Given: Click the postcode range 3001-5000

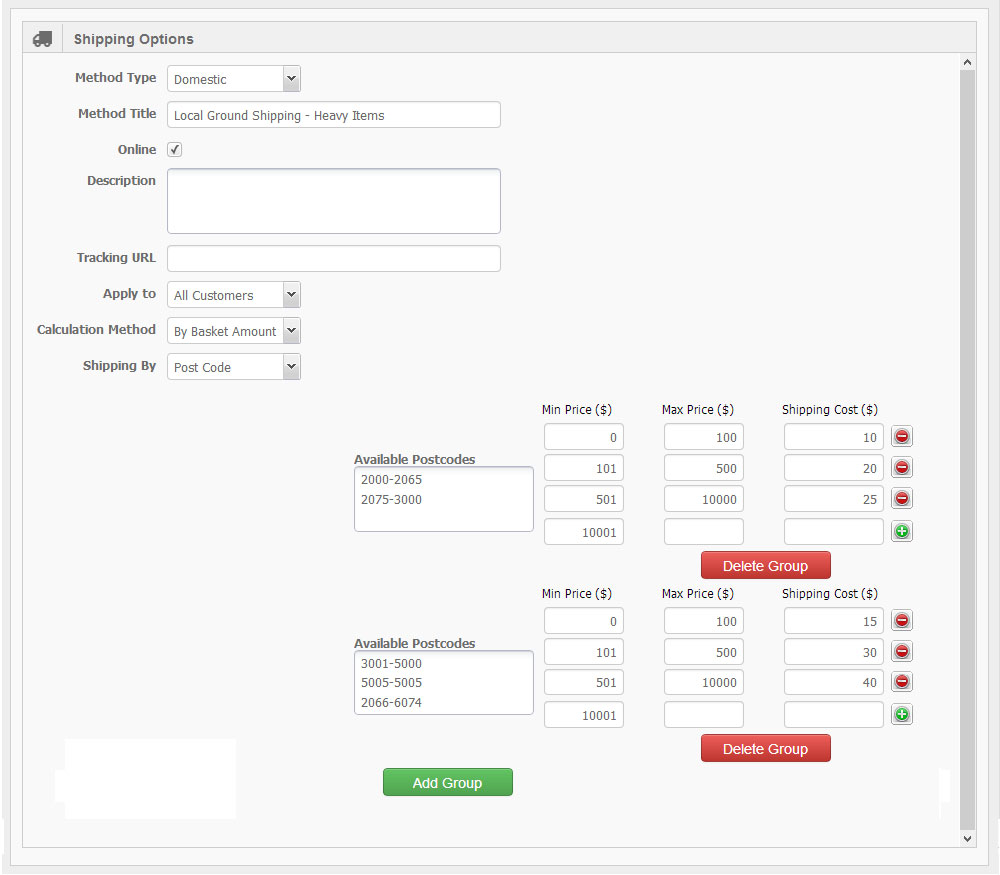Looking at the screenshot, I should (x=391, y=663).
